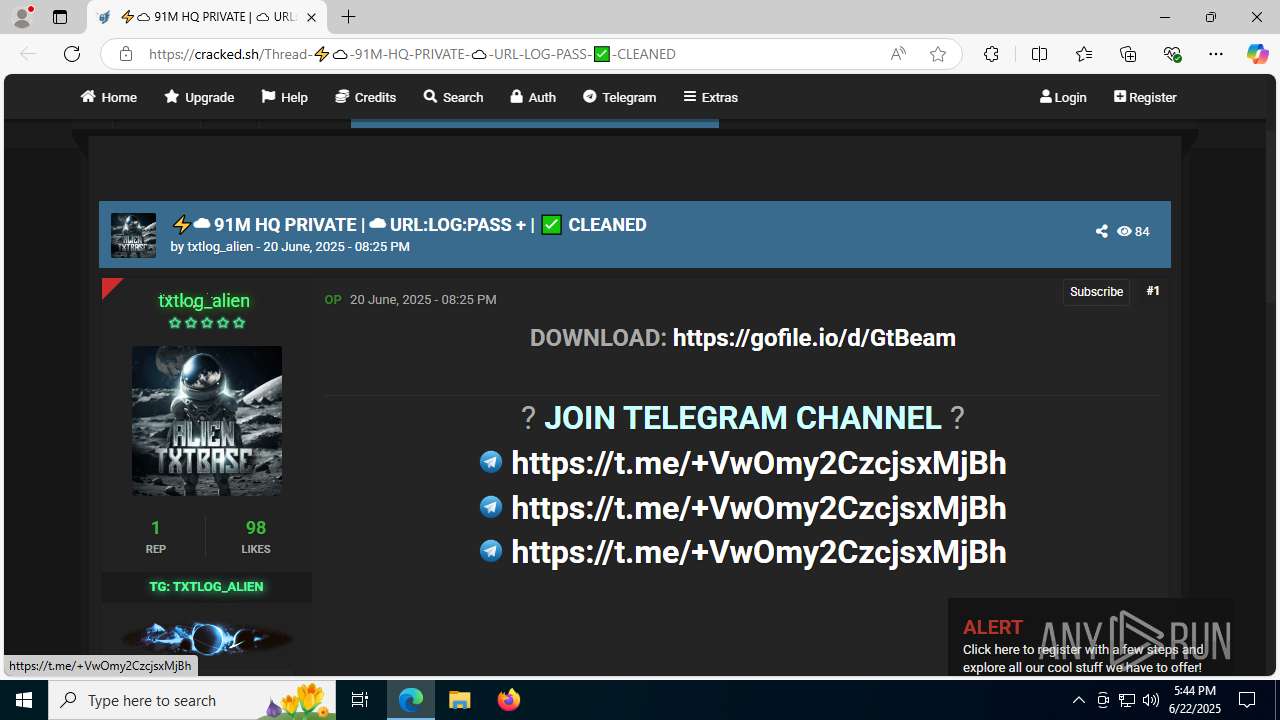Screen dimensions: 1280x720
Task: Launch Firefox from the taskbar
Action: (x=508, y=700)
